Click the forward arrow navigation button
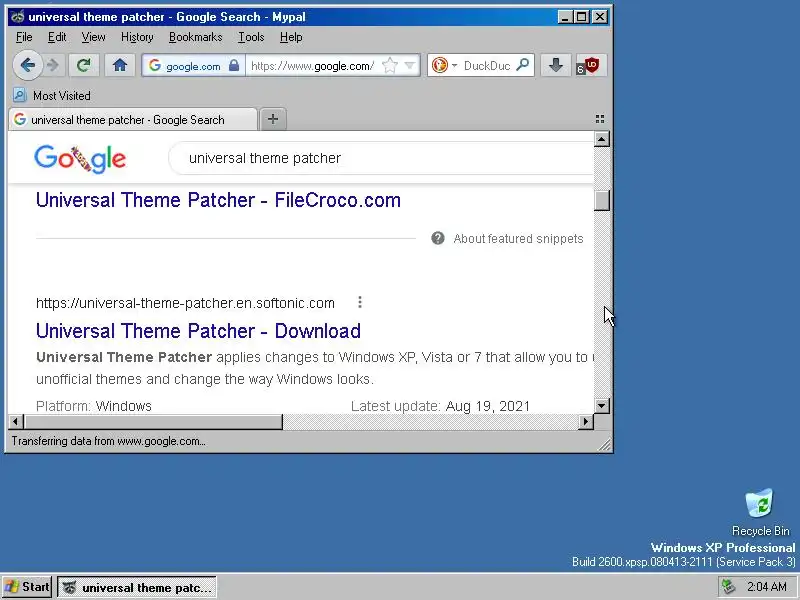 (53, 65)
